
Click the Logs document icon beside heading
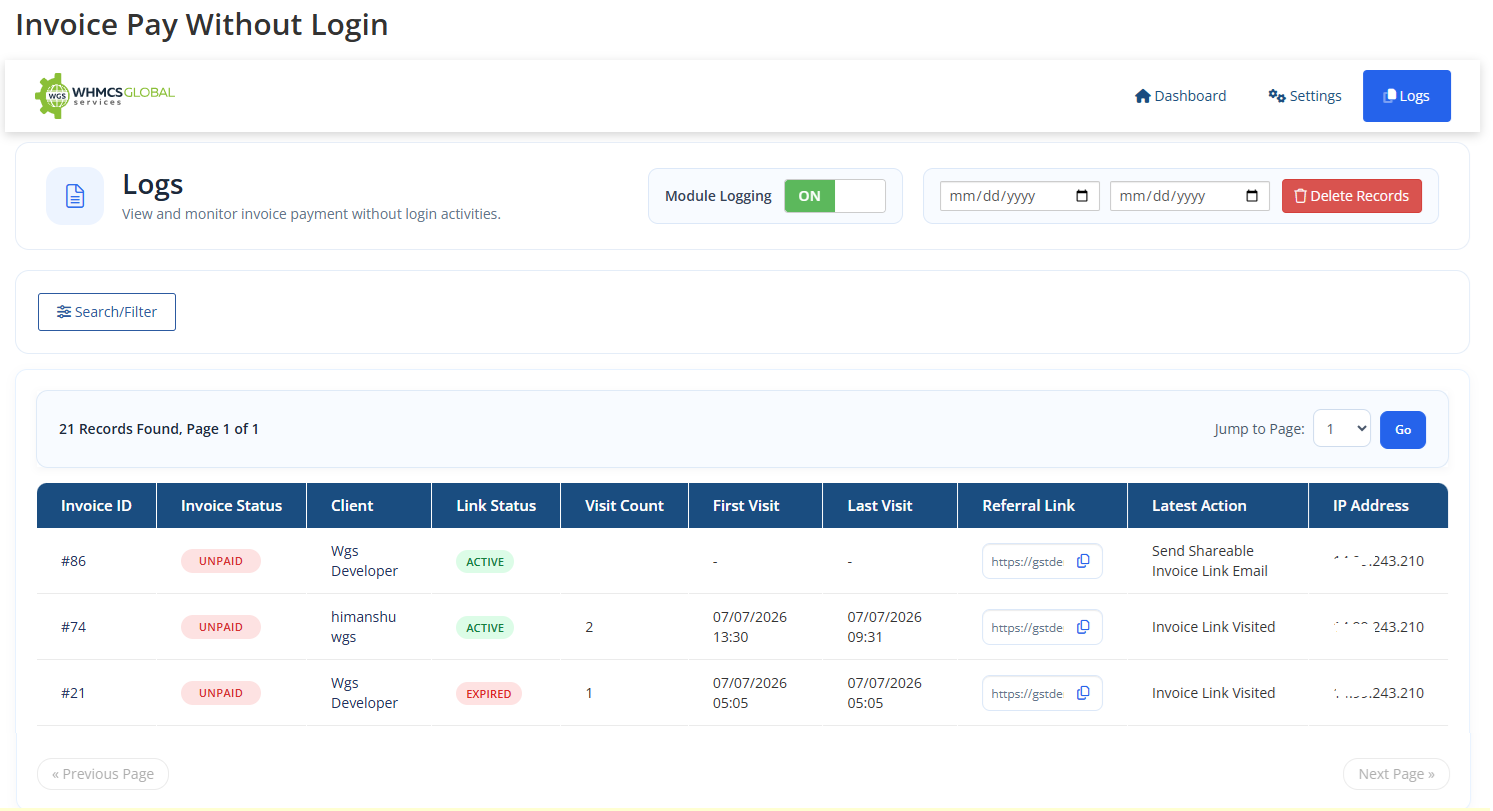[75, 196]
